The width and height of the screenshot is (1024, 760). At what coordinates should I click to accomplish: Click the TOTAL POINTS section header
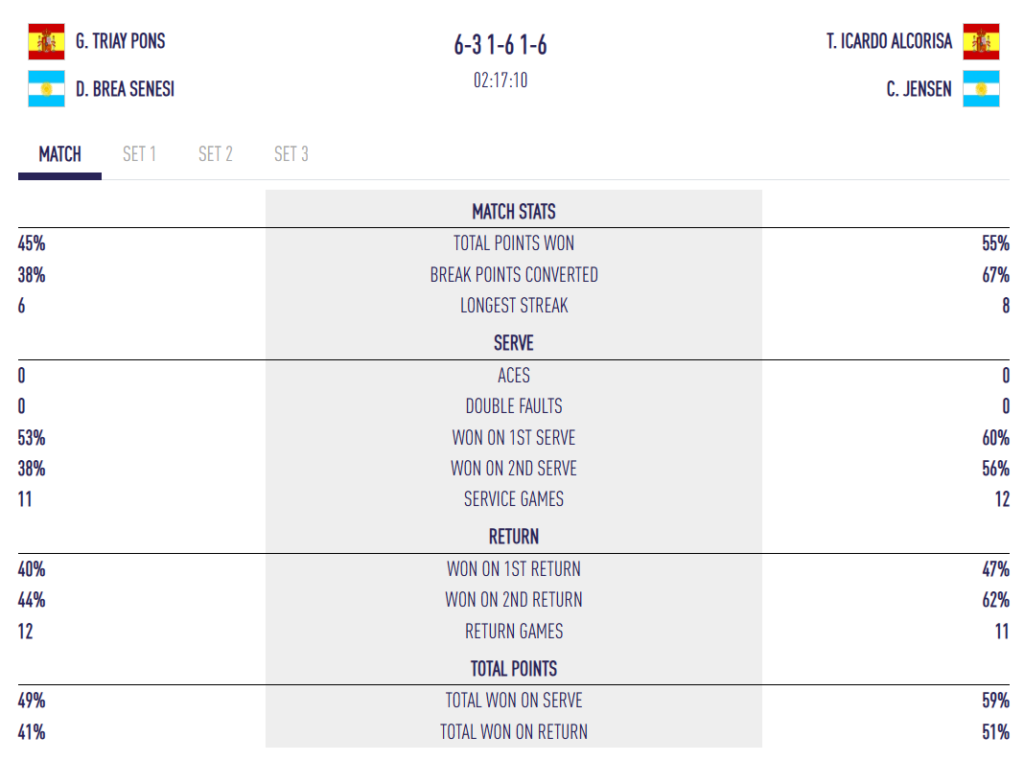point(514,669)
